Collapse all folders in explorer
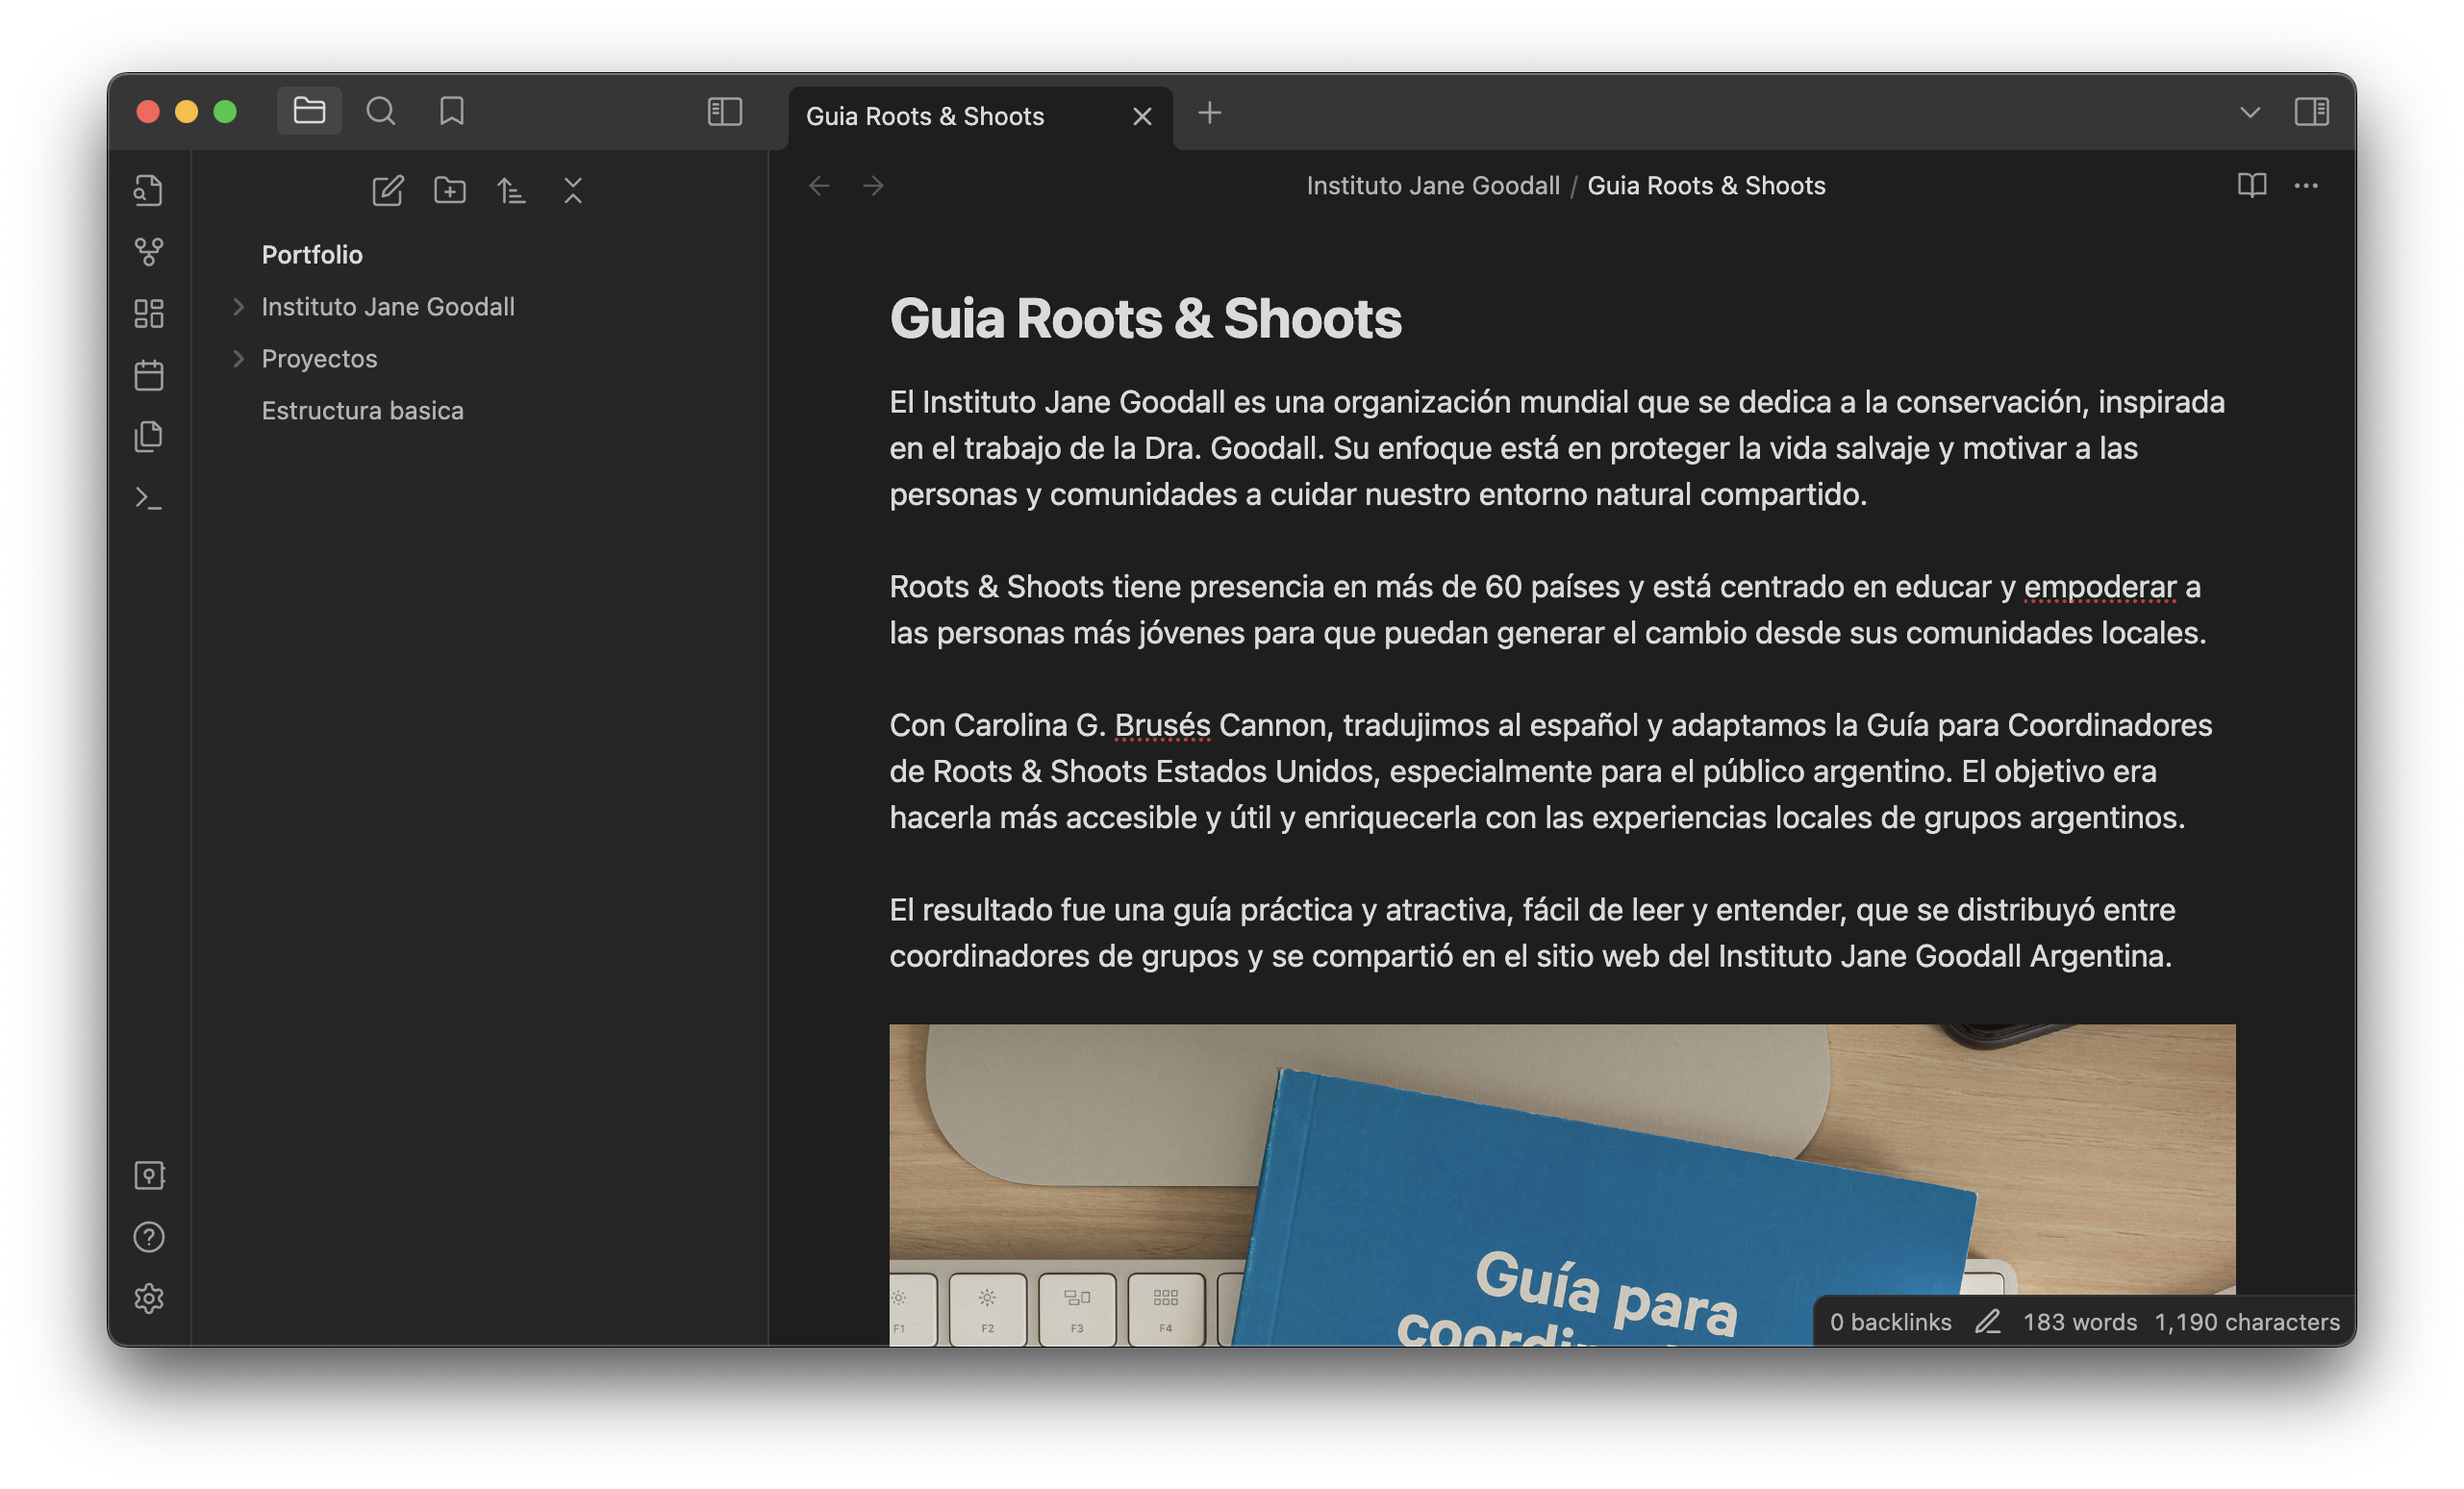 573,190
